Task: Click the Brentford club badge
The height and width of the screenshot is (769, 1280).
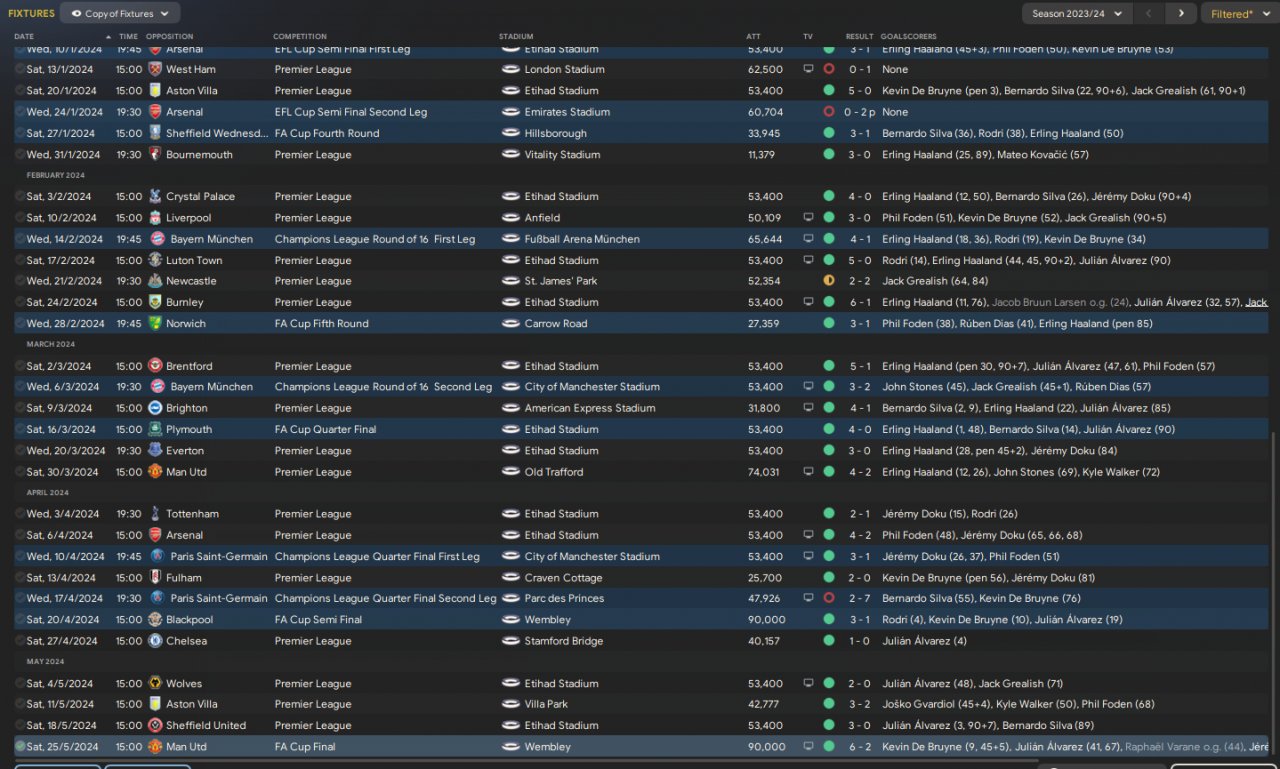Action: point(155,367)
